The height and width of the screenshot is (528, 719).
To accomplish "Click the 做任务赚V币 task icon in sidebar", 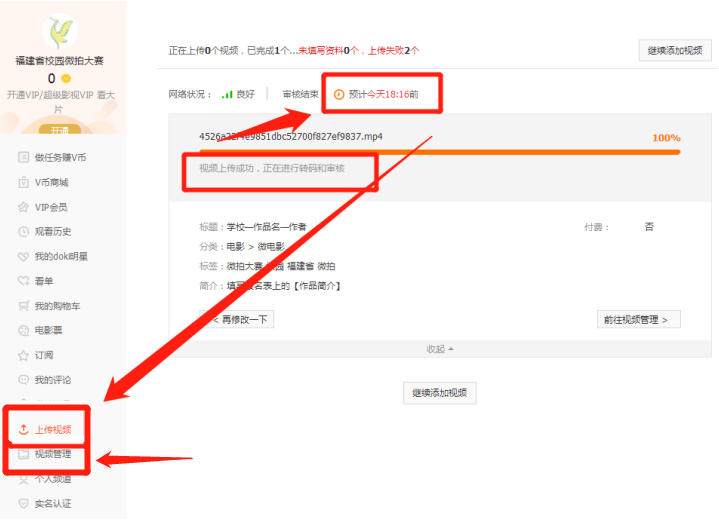I will click(x=24, y=158).
